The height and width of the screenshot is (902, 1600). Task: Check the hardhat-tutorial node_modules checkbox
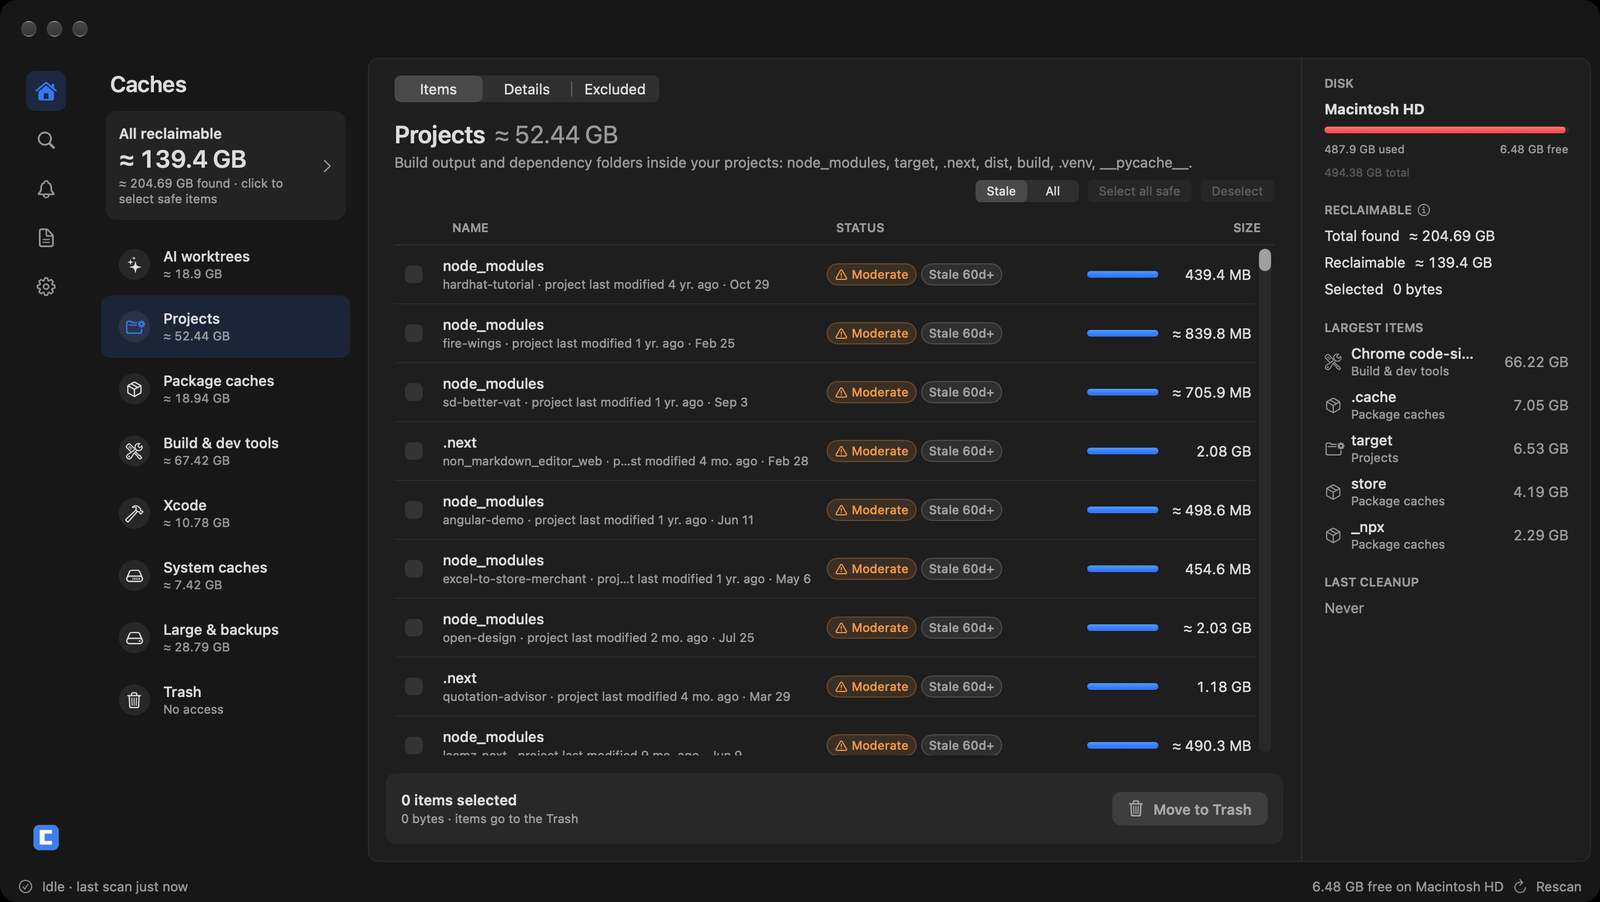pos(413,274)
